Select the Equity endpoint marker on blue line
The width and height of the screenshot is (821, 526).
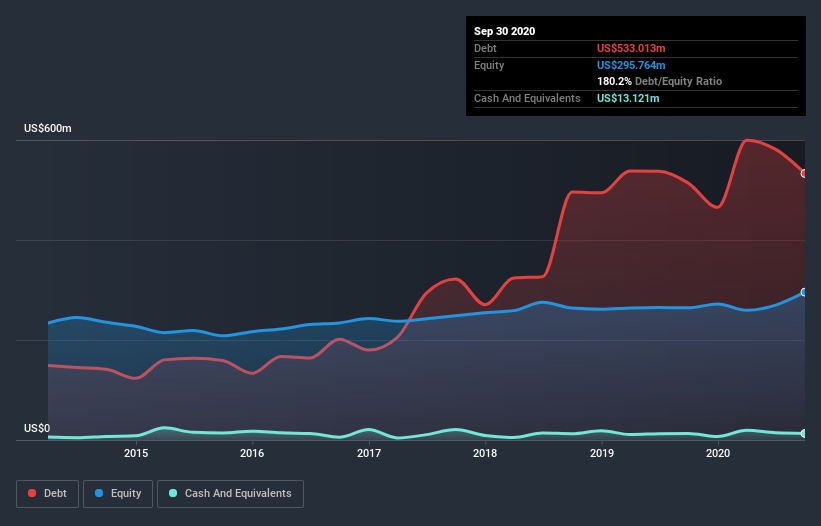(x=804, y=292)
